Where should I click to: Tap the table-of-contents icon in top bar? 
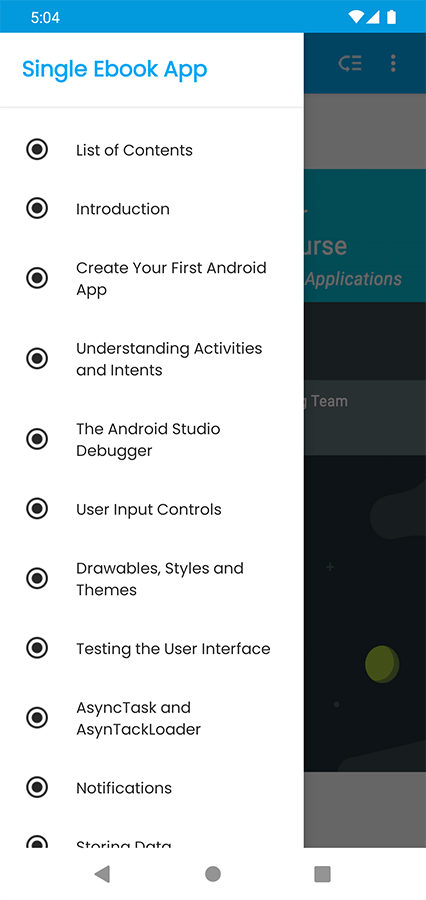350,63
